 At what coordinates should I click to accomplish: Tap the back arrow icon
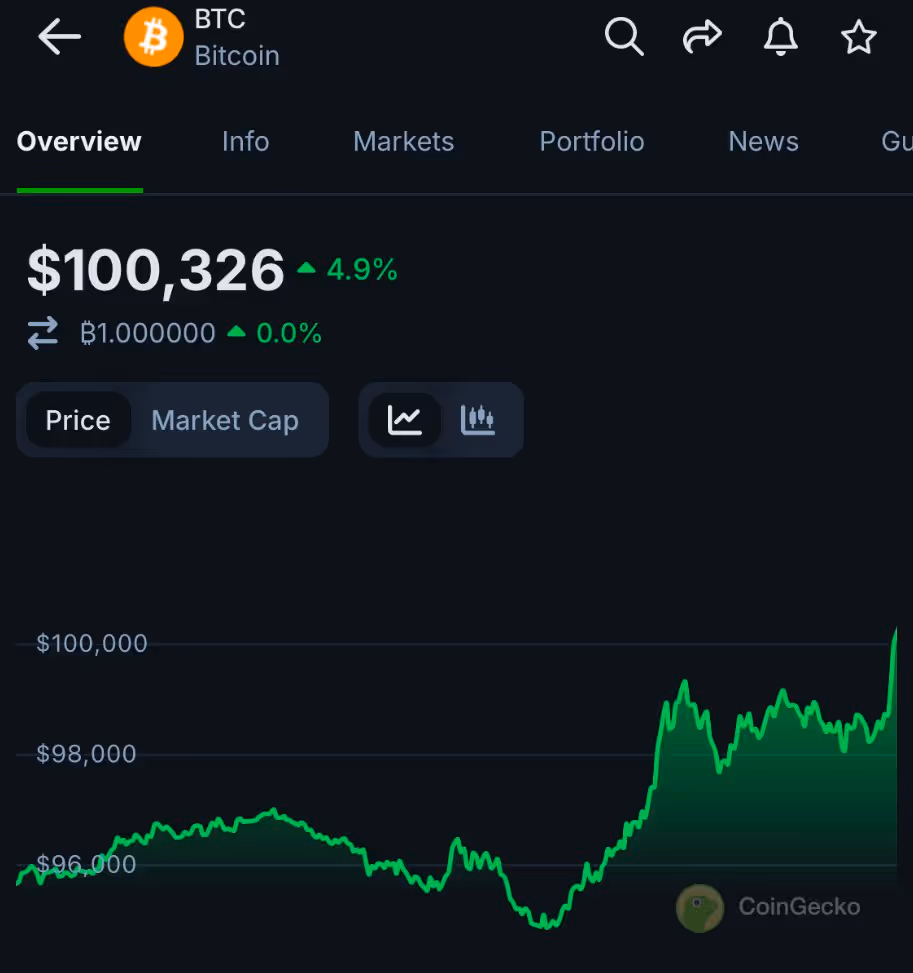[59, 38]
